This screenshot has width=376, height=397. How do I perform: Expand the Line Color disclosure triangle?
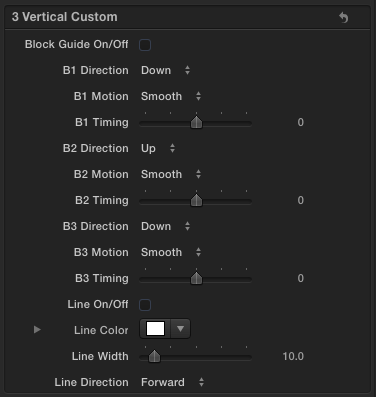(x=37, y=330)
